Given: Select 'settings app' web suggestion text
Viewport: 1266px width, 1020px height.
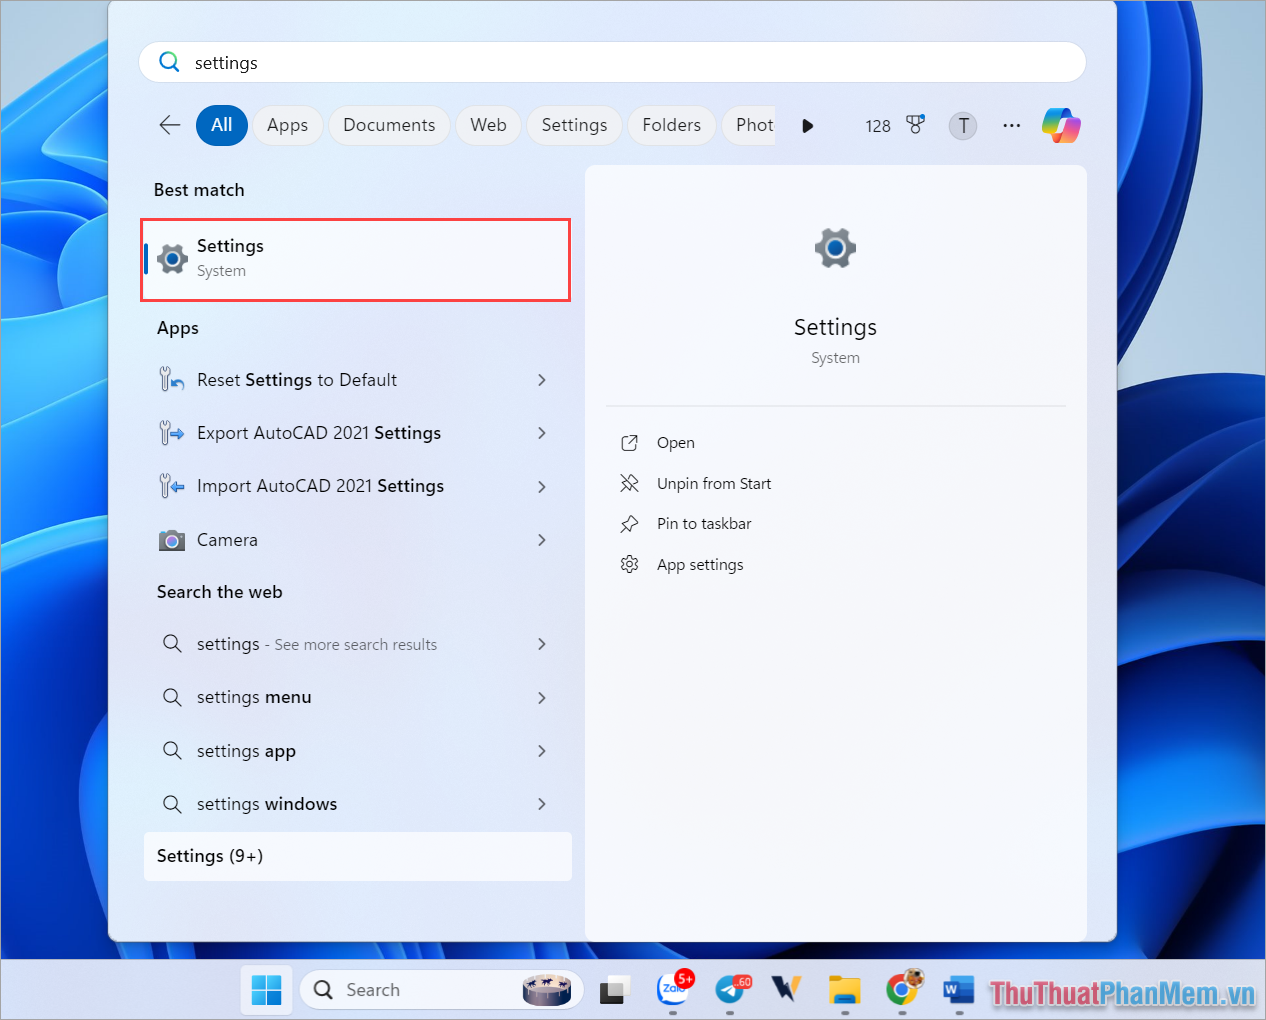Looking at the screenshot, I should 246,751.
